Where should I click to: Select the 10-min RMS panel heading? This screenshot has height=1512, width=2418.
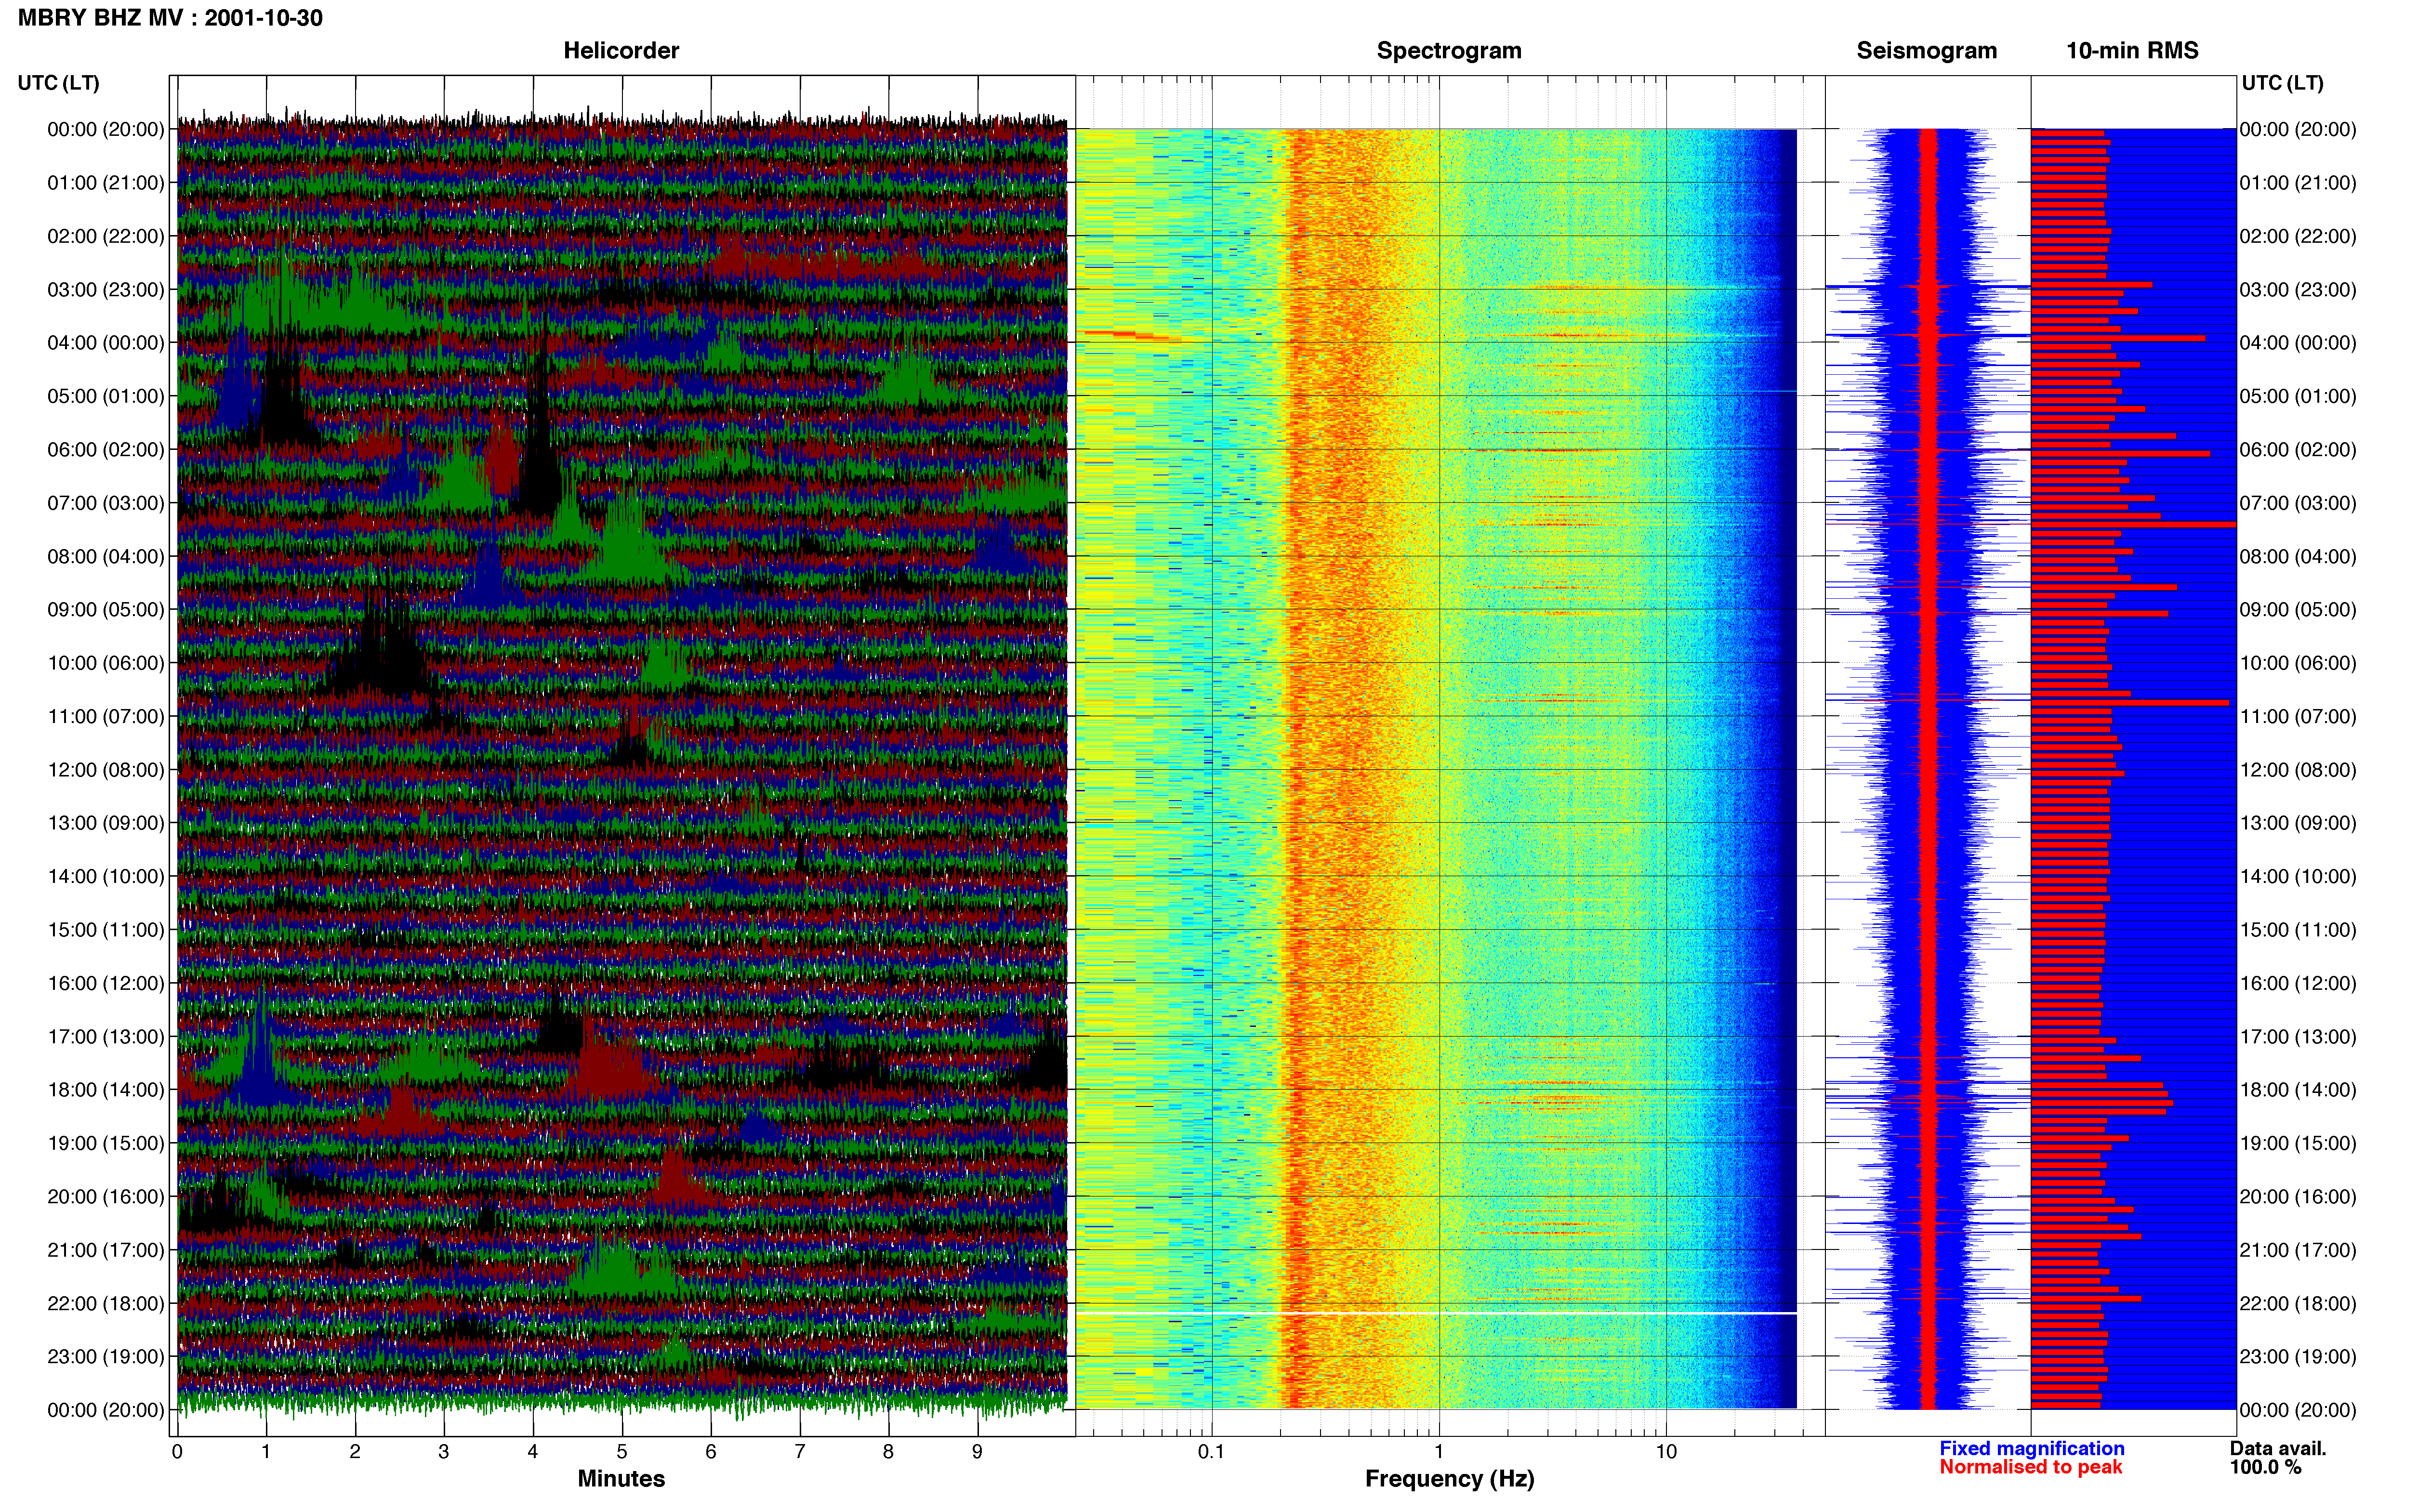[x=2132, y=51]
